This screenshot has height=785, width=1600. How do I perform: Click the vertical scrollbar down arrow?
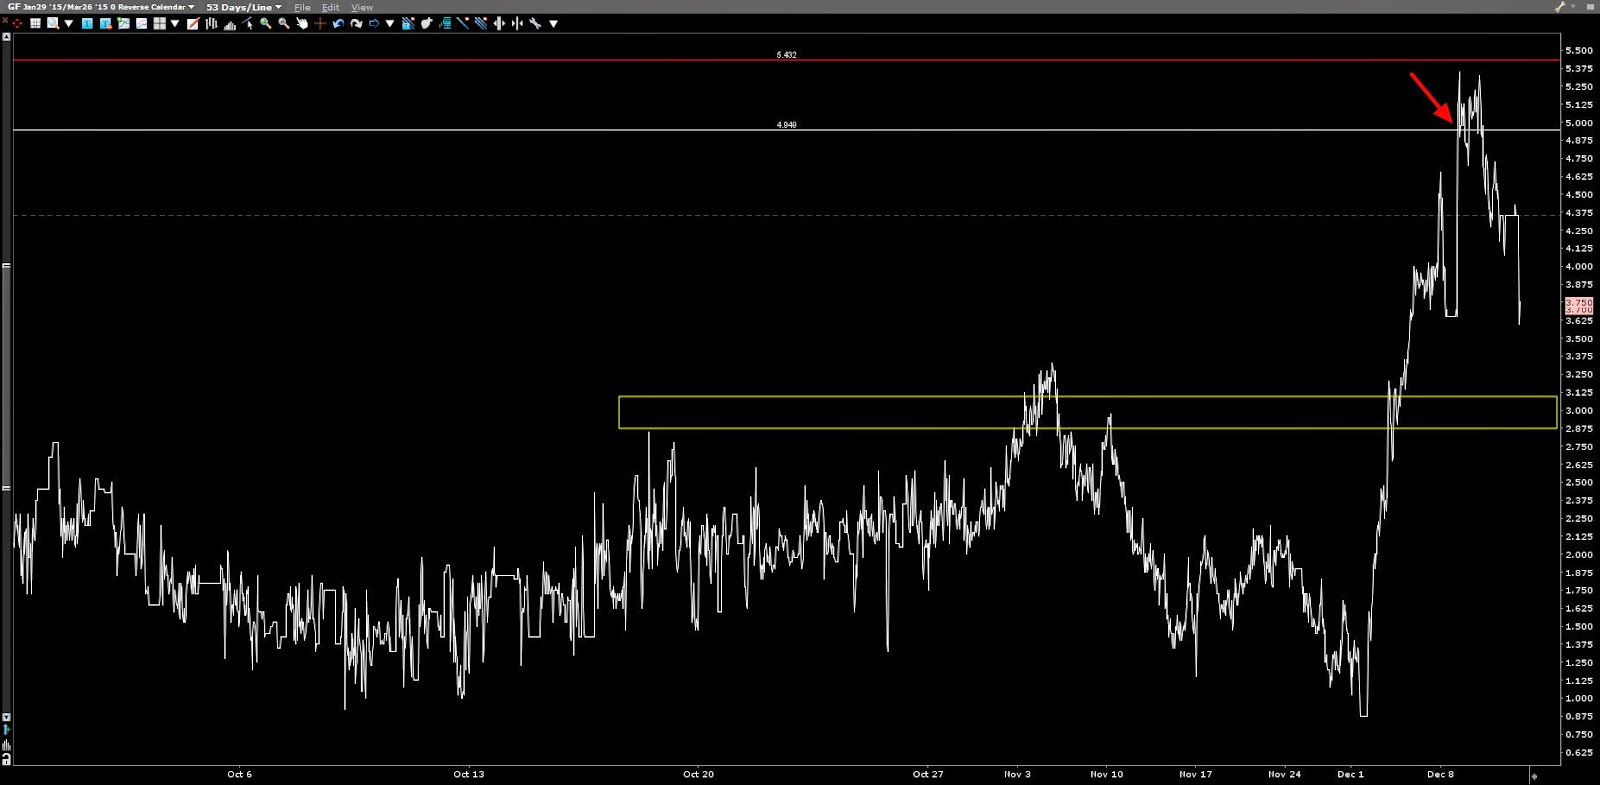(6, 717)
